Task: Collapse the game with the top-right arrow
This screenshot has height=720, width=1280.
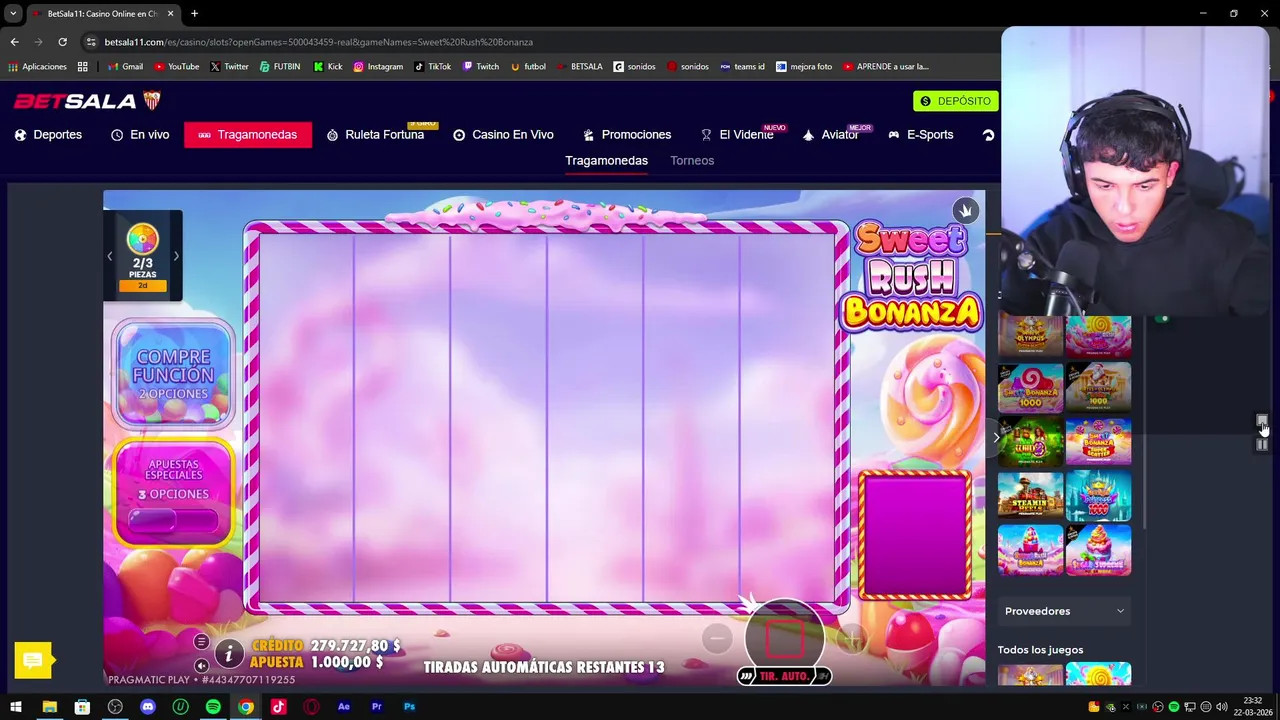Action: tap(965, 210)
